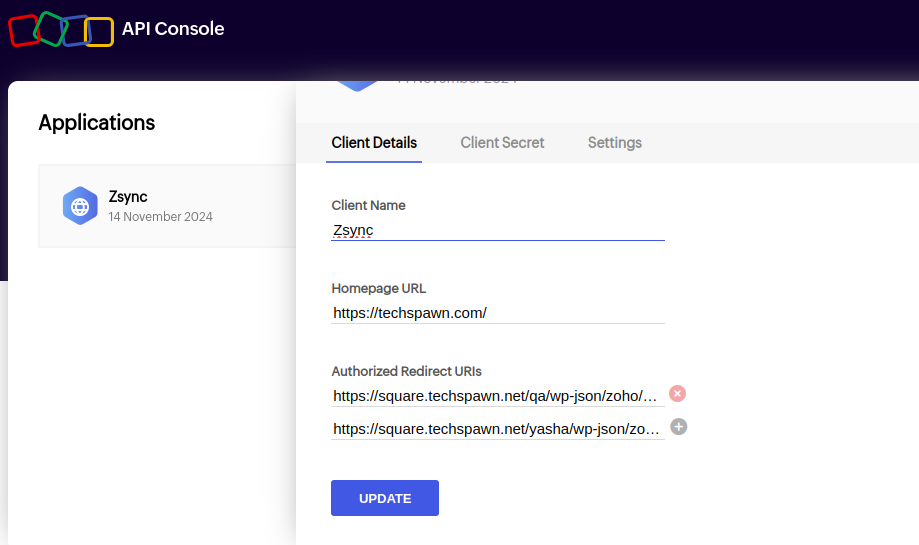Edit the qa redirect URI field
Viewport: 919px width, 545px height.
click(496, 396)
